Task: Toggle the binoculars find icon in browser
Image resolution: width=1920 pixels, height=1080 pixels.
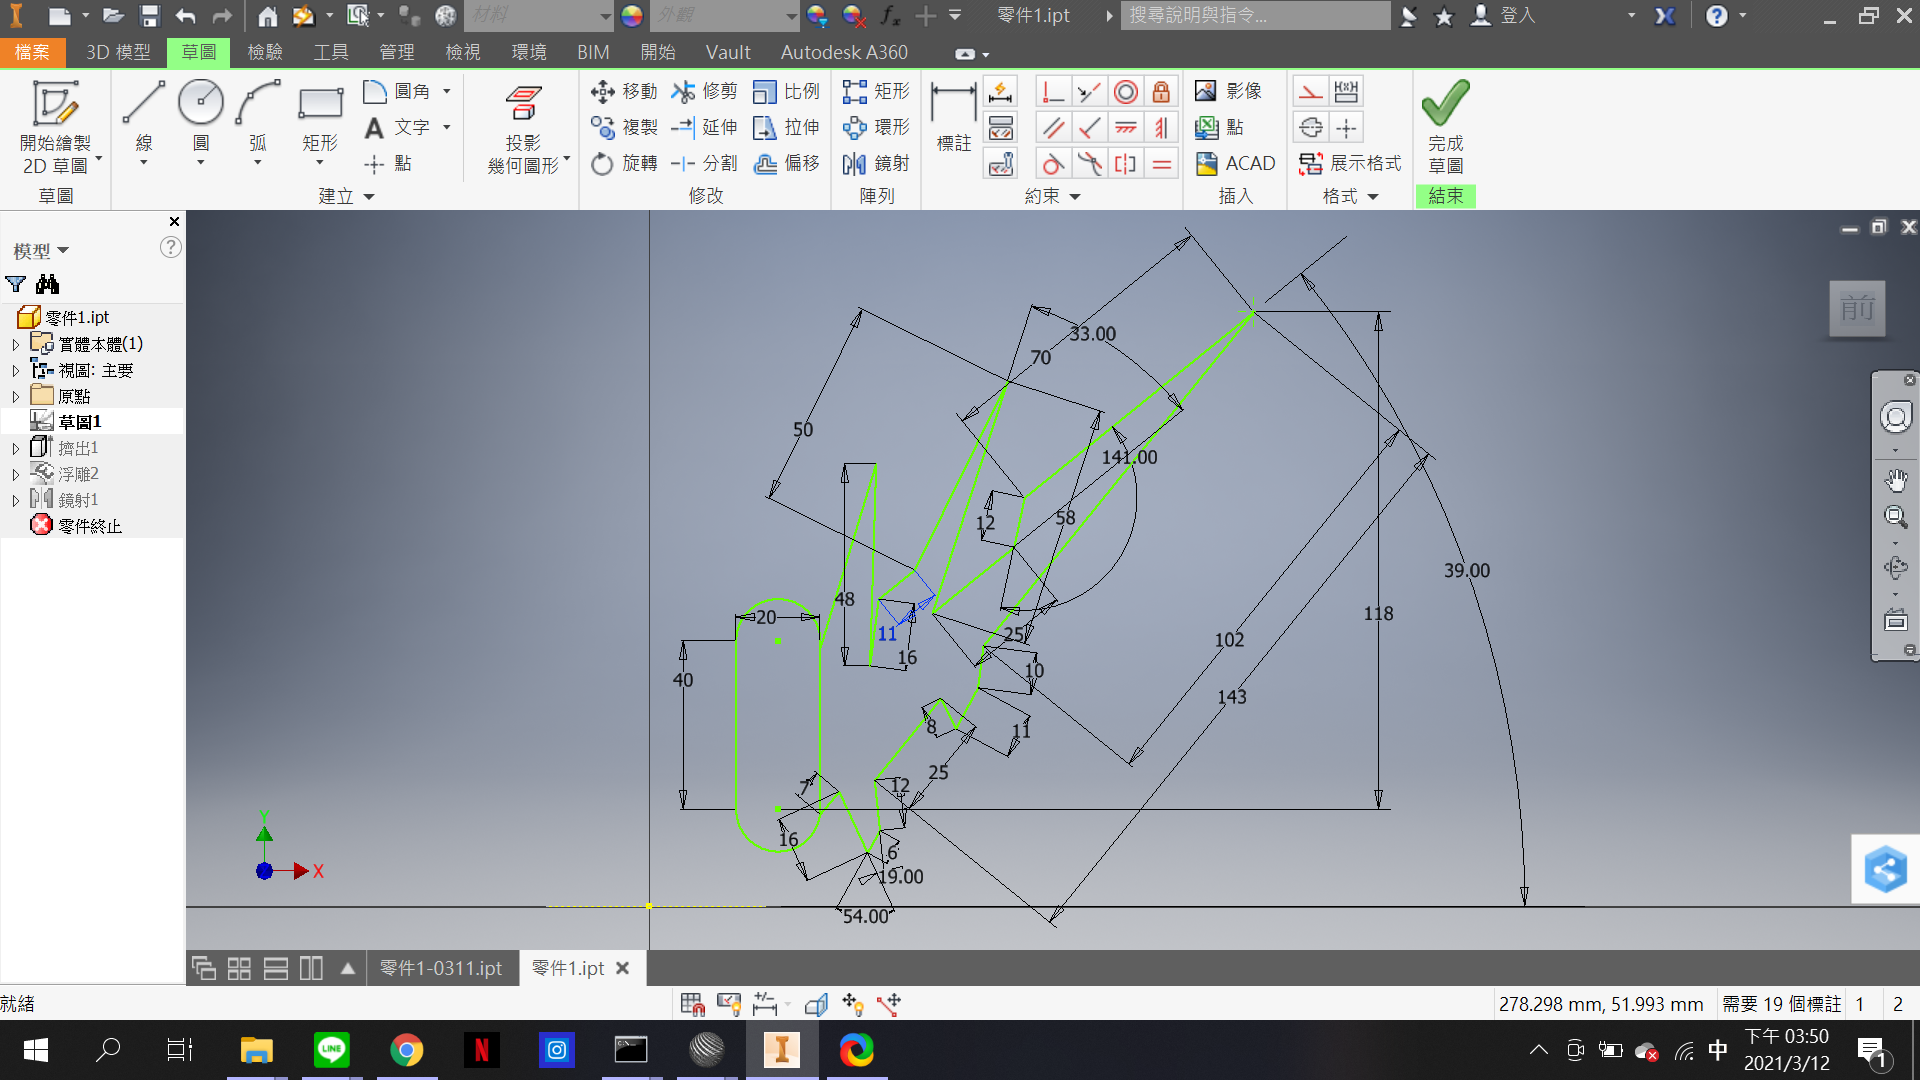Action: pyautogui.click(x=47, y=284)
